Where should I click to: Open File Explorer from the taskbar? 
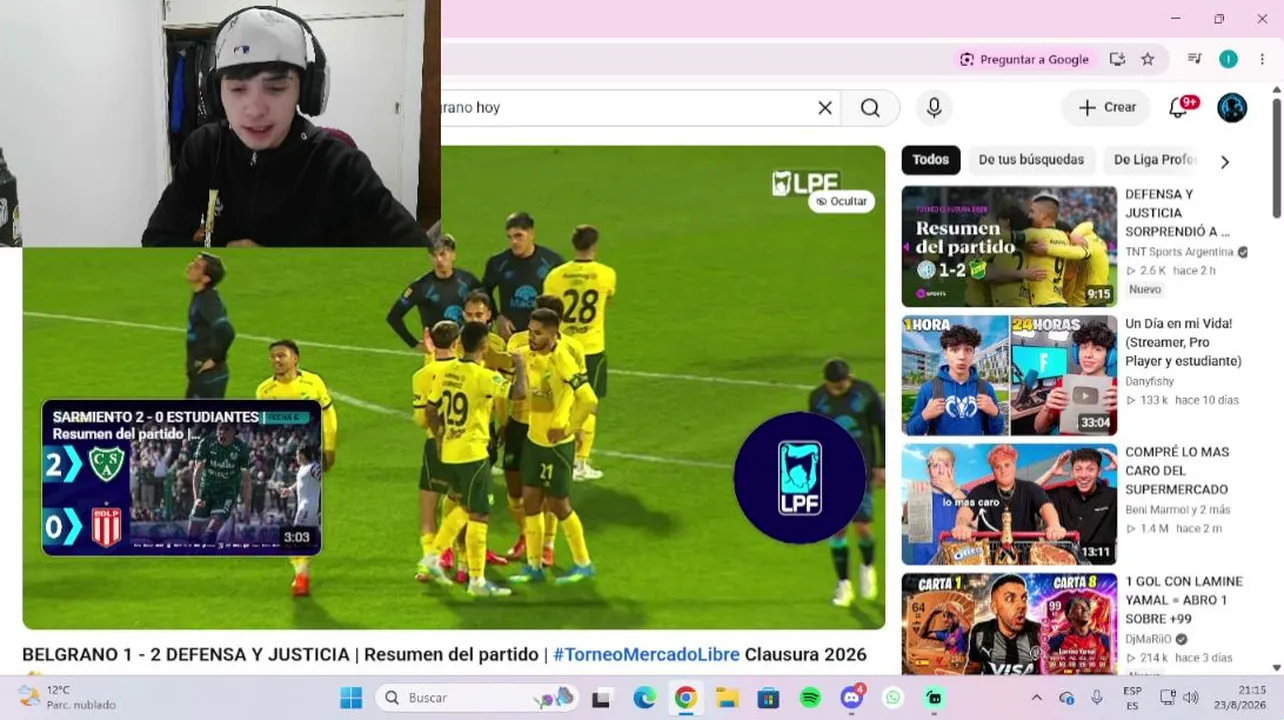[x=727, y=698]
